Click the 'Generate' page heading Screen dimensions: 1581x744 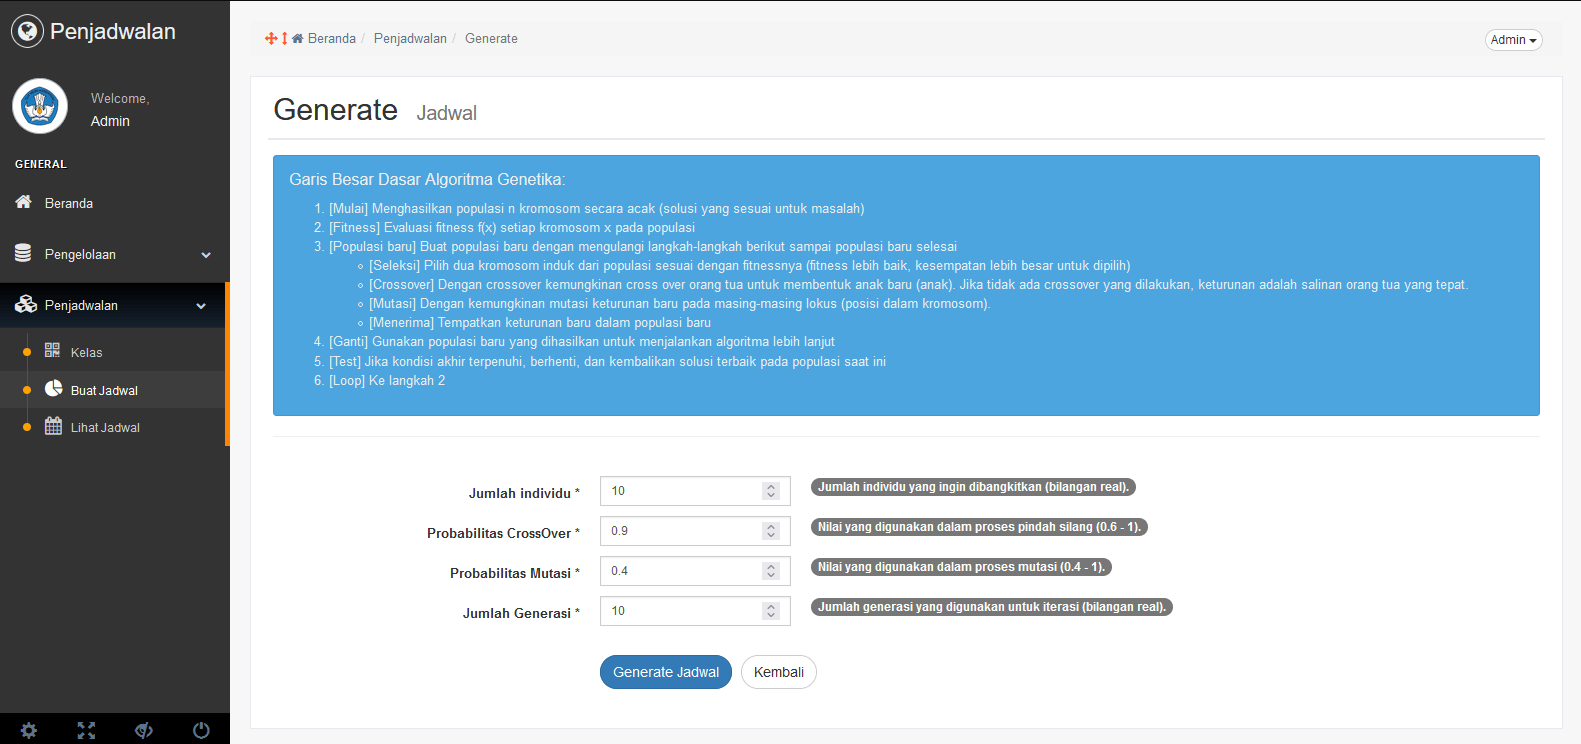(336, 109)
